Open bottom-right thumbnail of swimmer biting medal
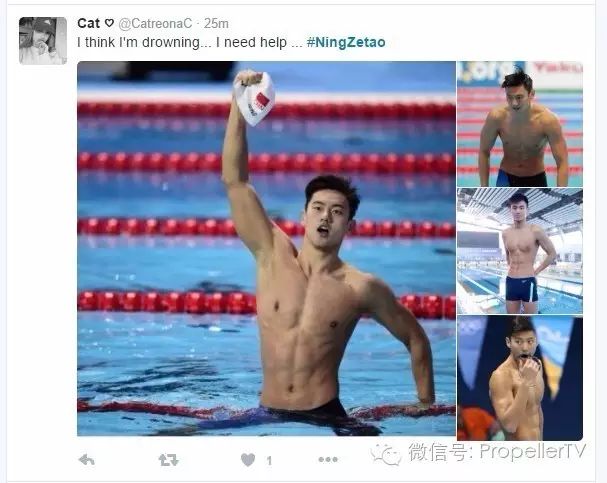The image size is (607, 483). (x=520, y=378)
